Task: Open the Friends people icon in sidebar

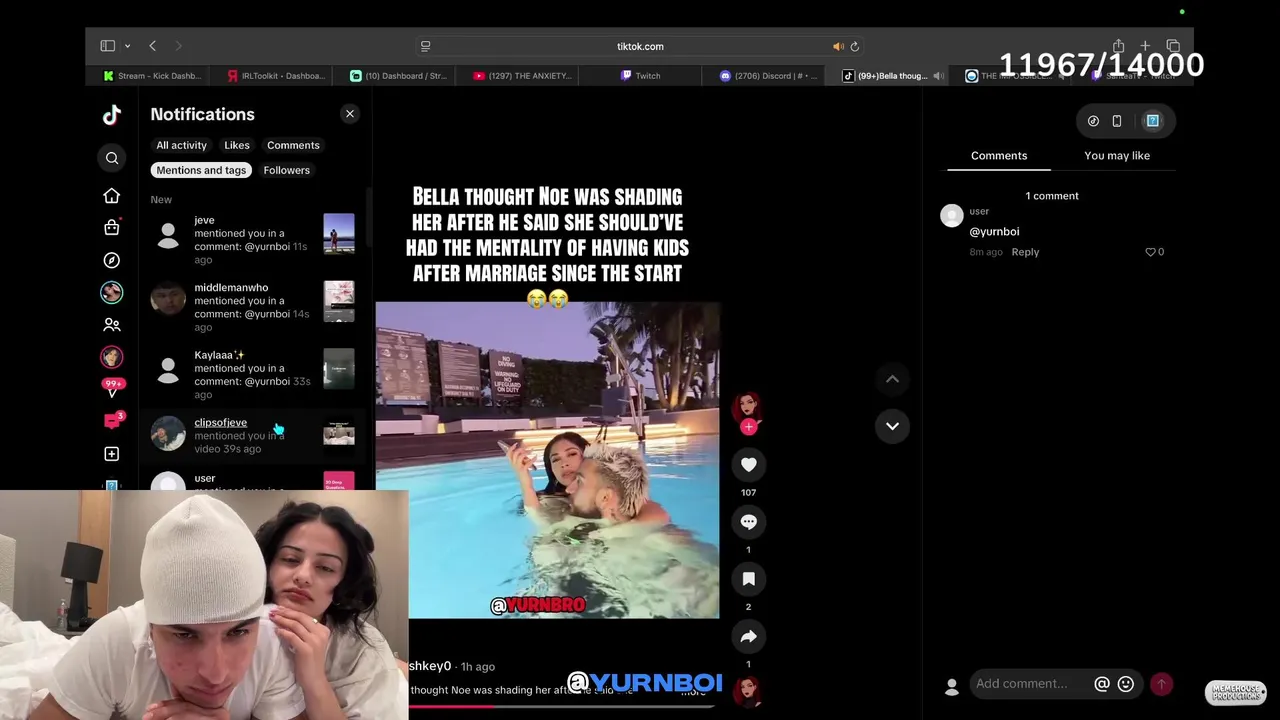Action: (112, 325)
